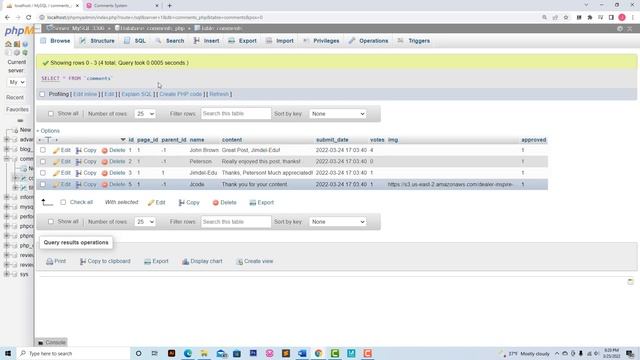Open the lower Number of rows dropdown

pos(145,222)
